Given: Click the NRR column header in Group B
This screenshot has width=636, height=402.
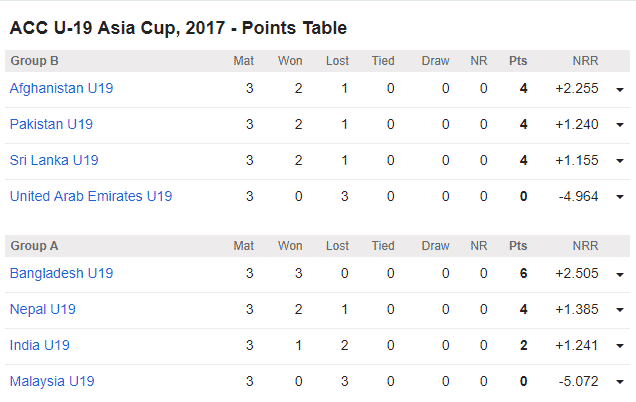Looking at the screenshot, I should pos(585,61).
